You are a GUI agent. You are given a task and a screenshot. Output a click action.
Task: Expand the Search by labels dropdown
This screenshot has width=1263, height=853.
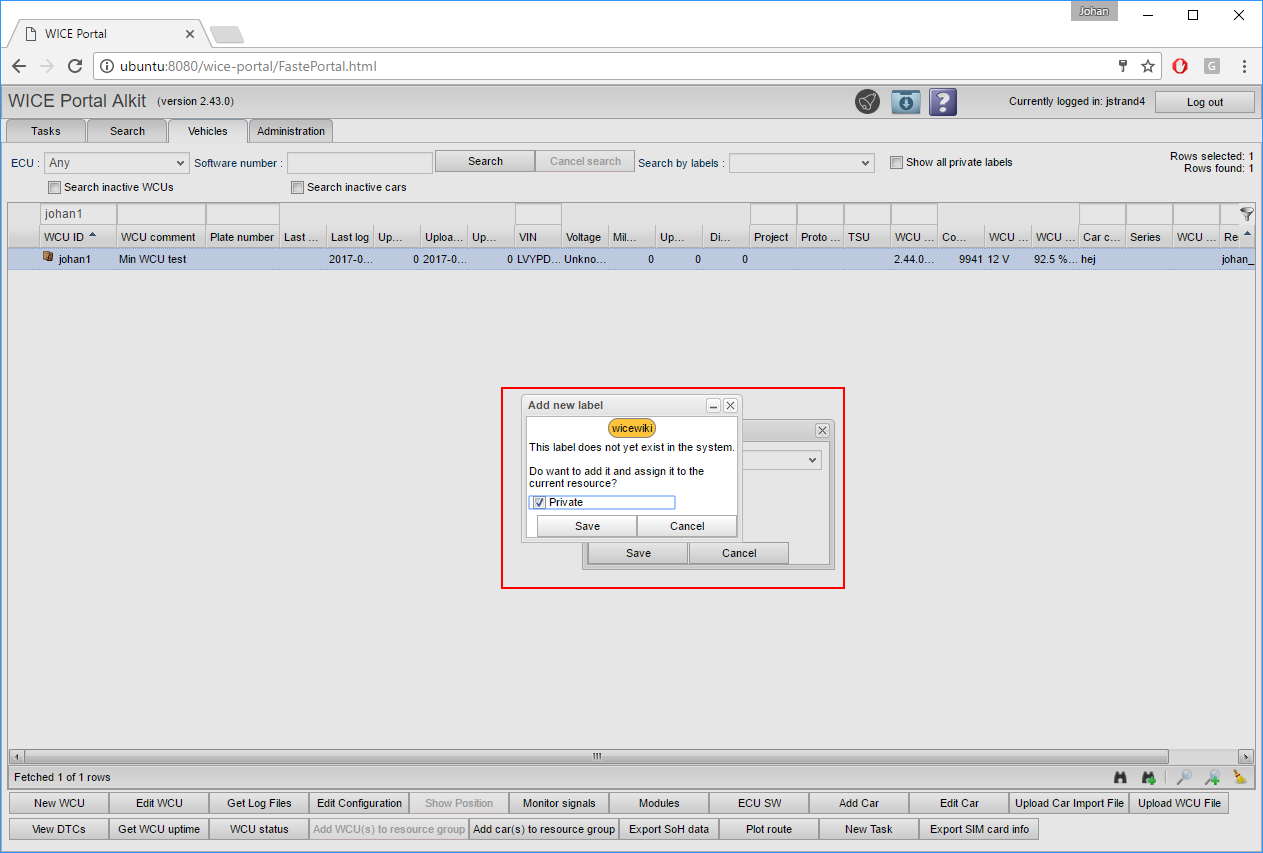click(801, 163)
